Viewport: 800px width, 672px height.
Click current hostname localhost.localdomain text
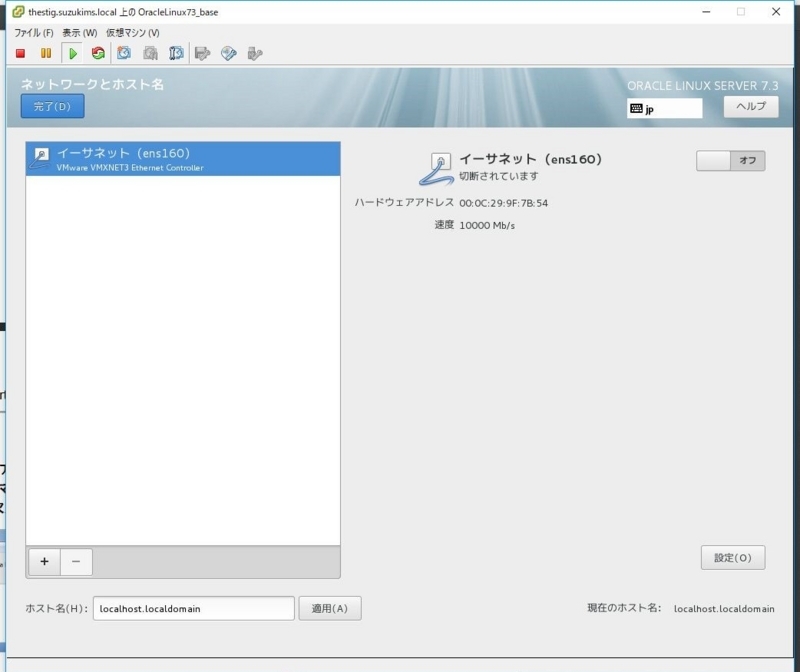click(x=724, y=609)
